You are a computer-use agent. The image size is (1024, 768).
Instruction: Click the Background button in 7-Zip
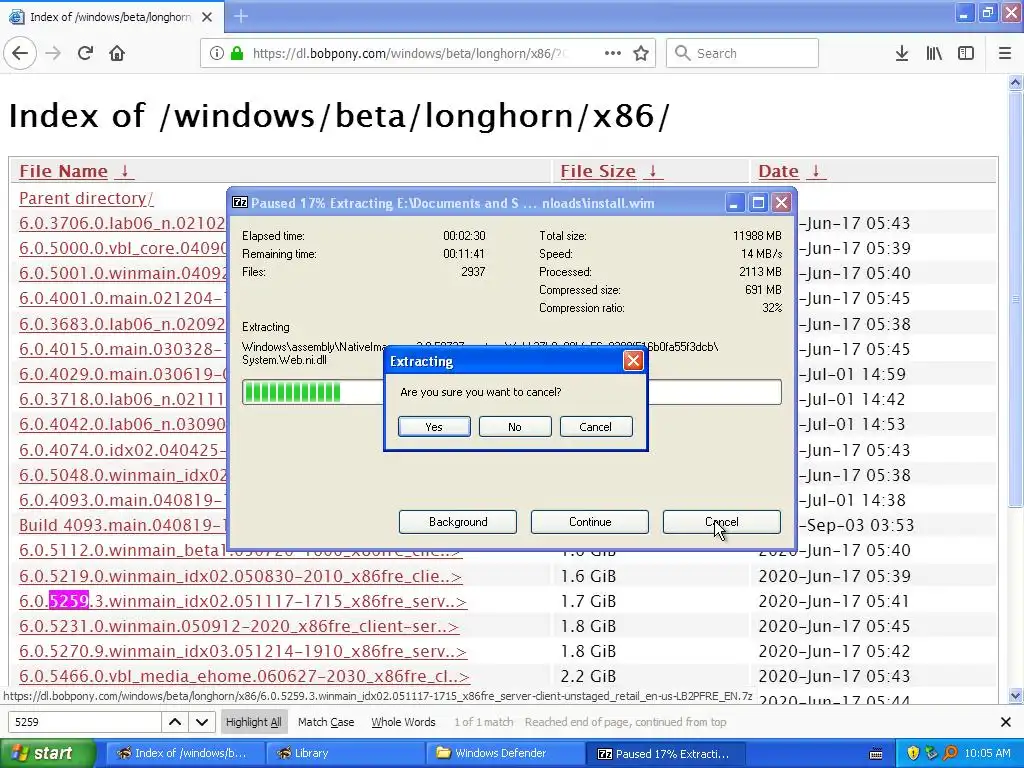(x=458, y=522)
